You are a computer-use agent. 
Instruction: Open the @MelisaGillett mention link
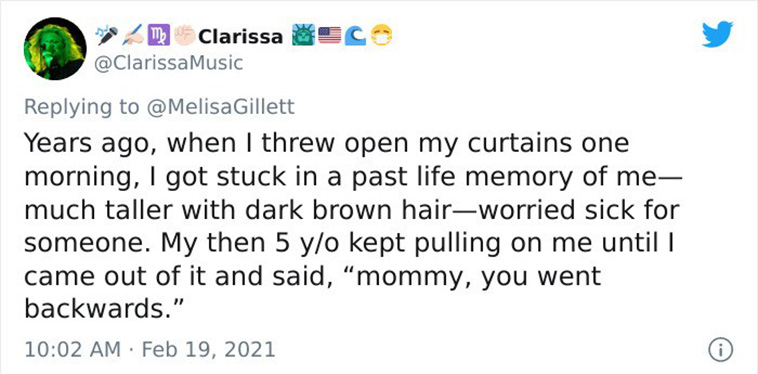(x=219, y=107)
